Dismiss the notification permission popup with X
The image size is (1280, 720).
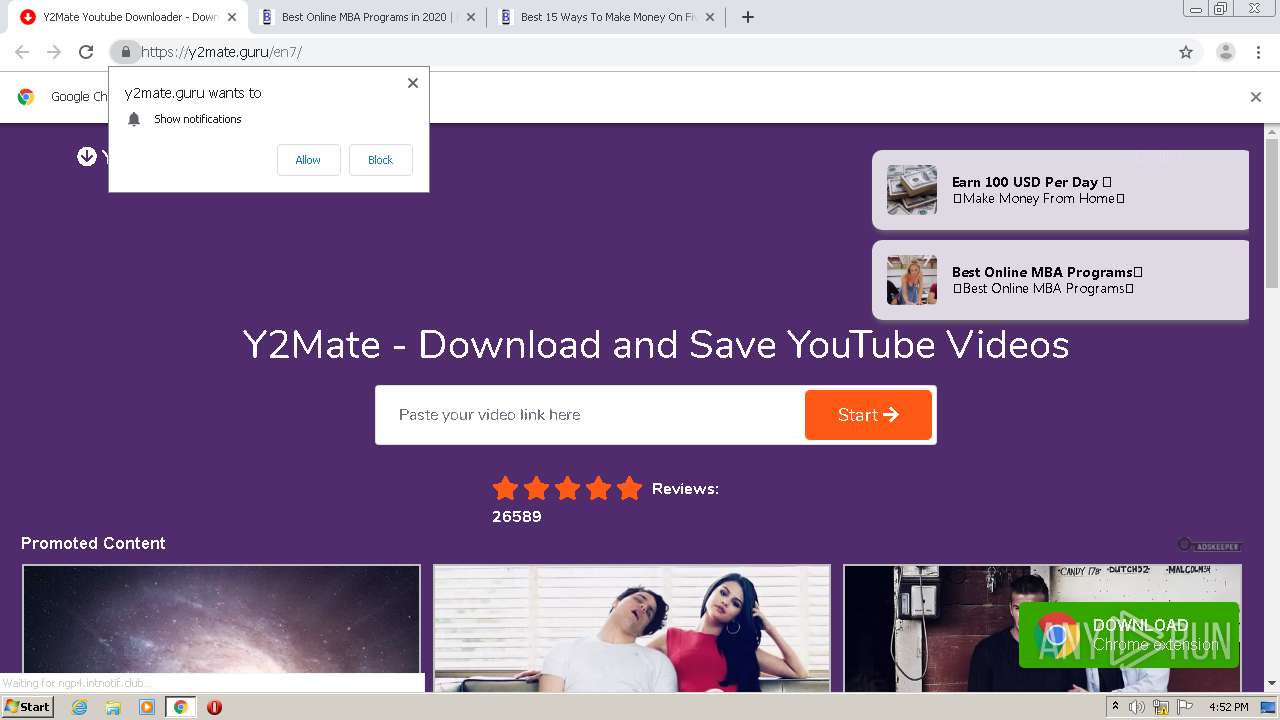412,83
